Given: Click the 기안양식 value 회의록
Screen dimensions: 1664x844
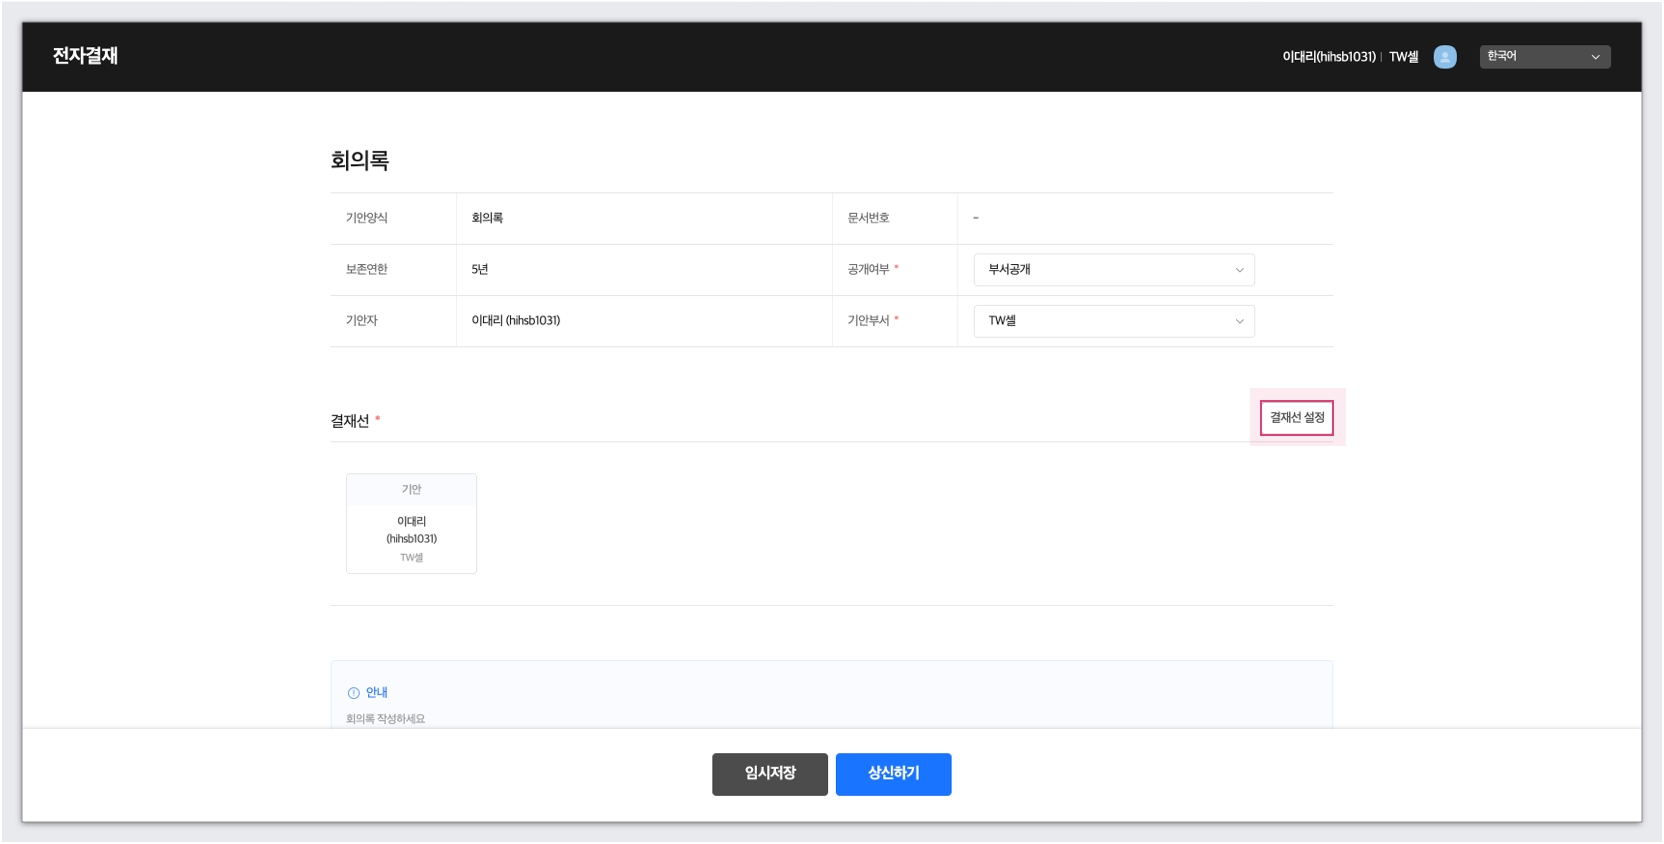Looking at the screenshot, I should [487, 218].
